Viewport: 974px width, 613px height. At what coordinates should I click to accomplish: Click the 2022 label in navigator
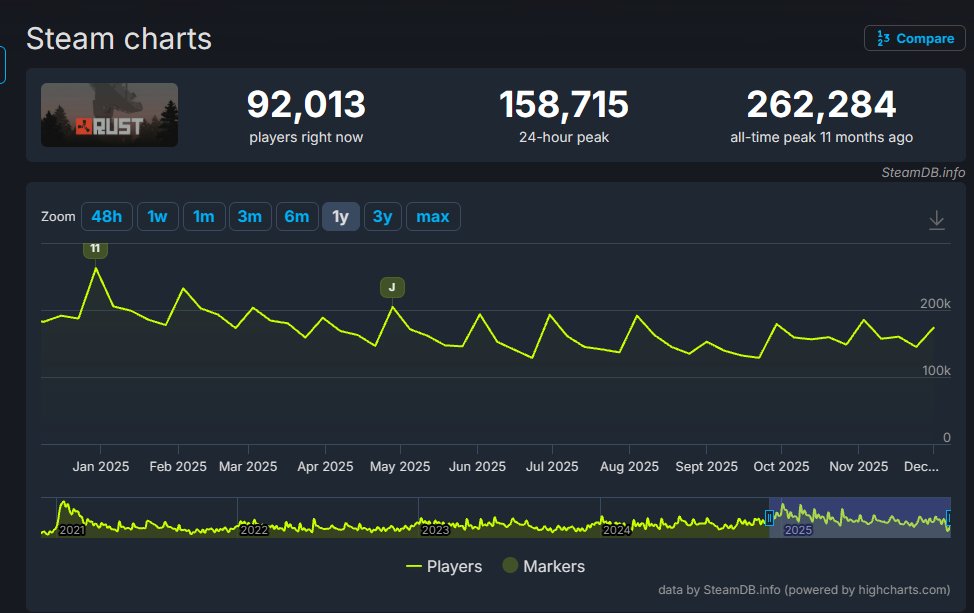pos(254,530)
